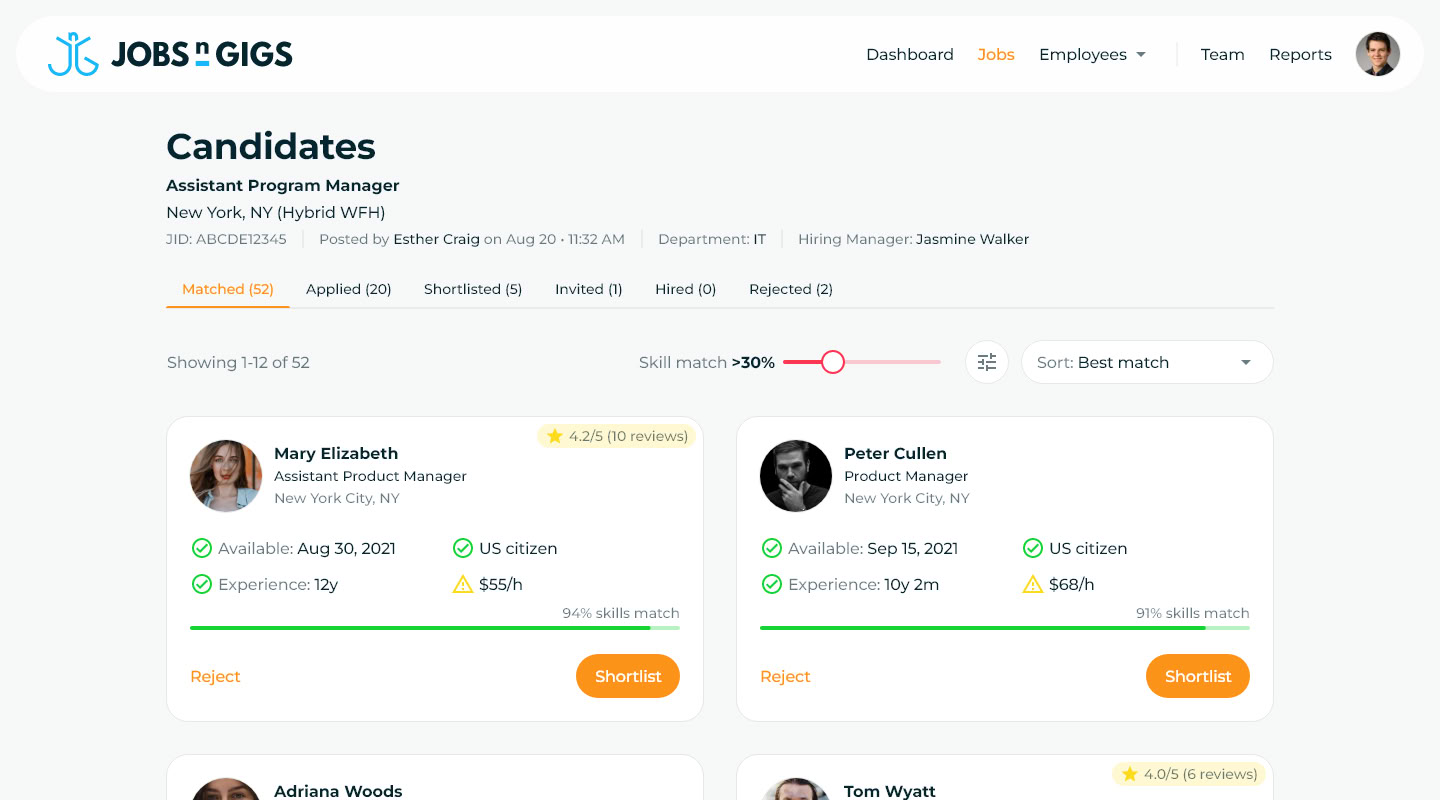The height and width of the screenshot is (800, 1440).
Task: Open the Sort: Best match dropdown
Action: 1147,362
